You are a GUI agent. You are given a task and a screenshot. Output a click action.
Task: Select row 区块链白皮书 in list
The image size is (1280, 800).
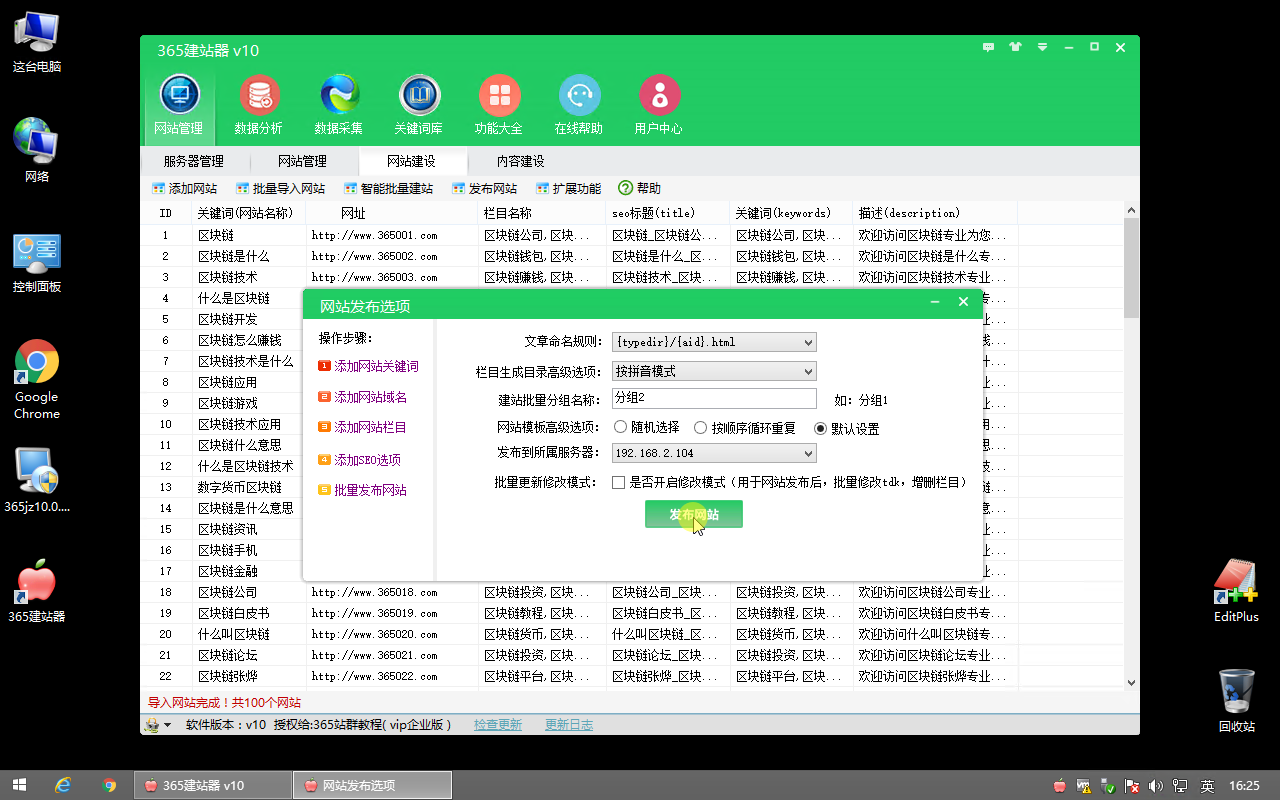point(632,613)
